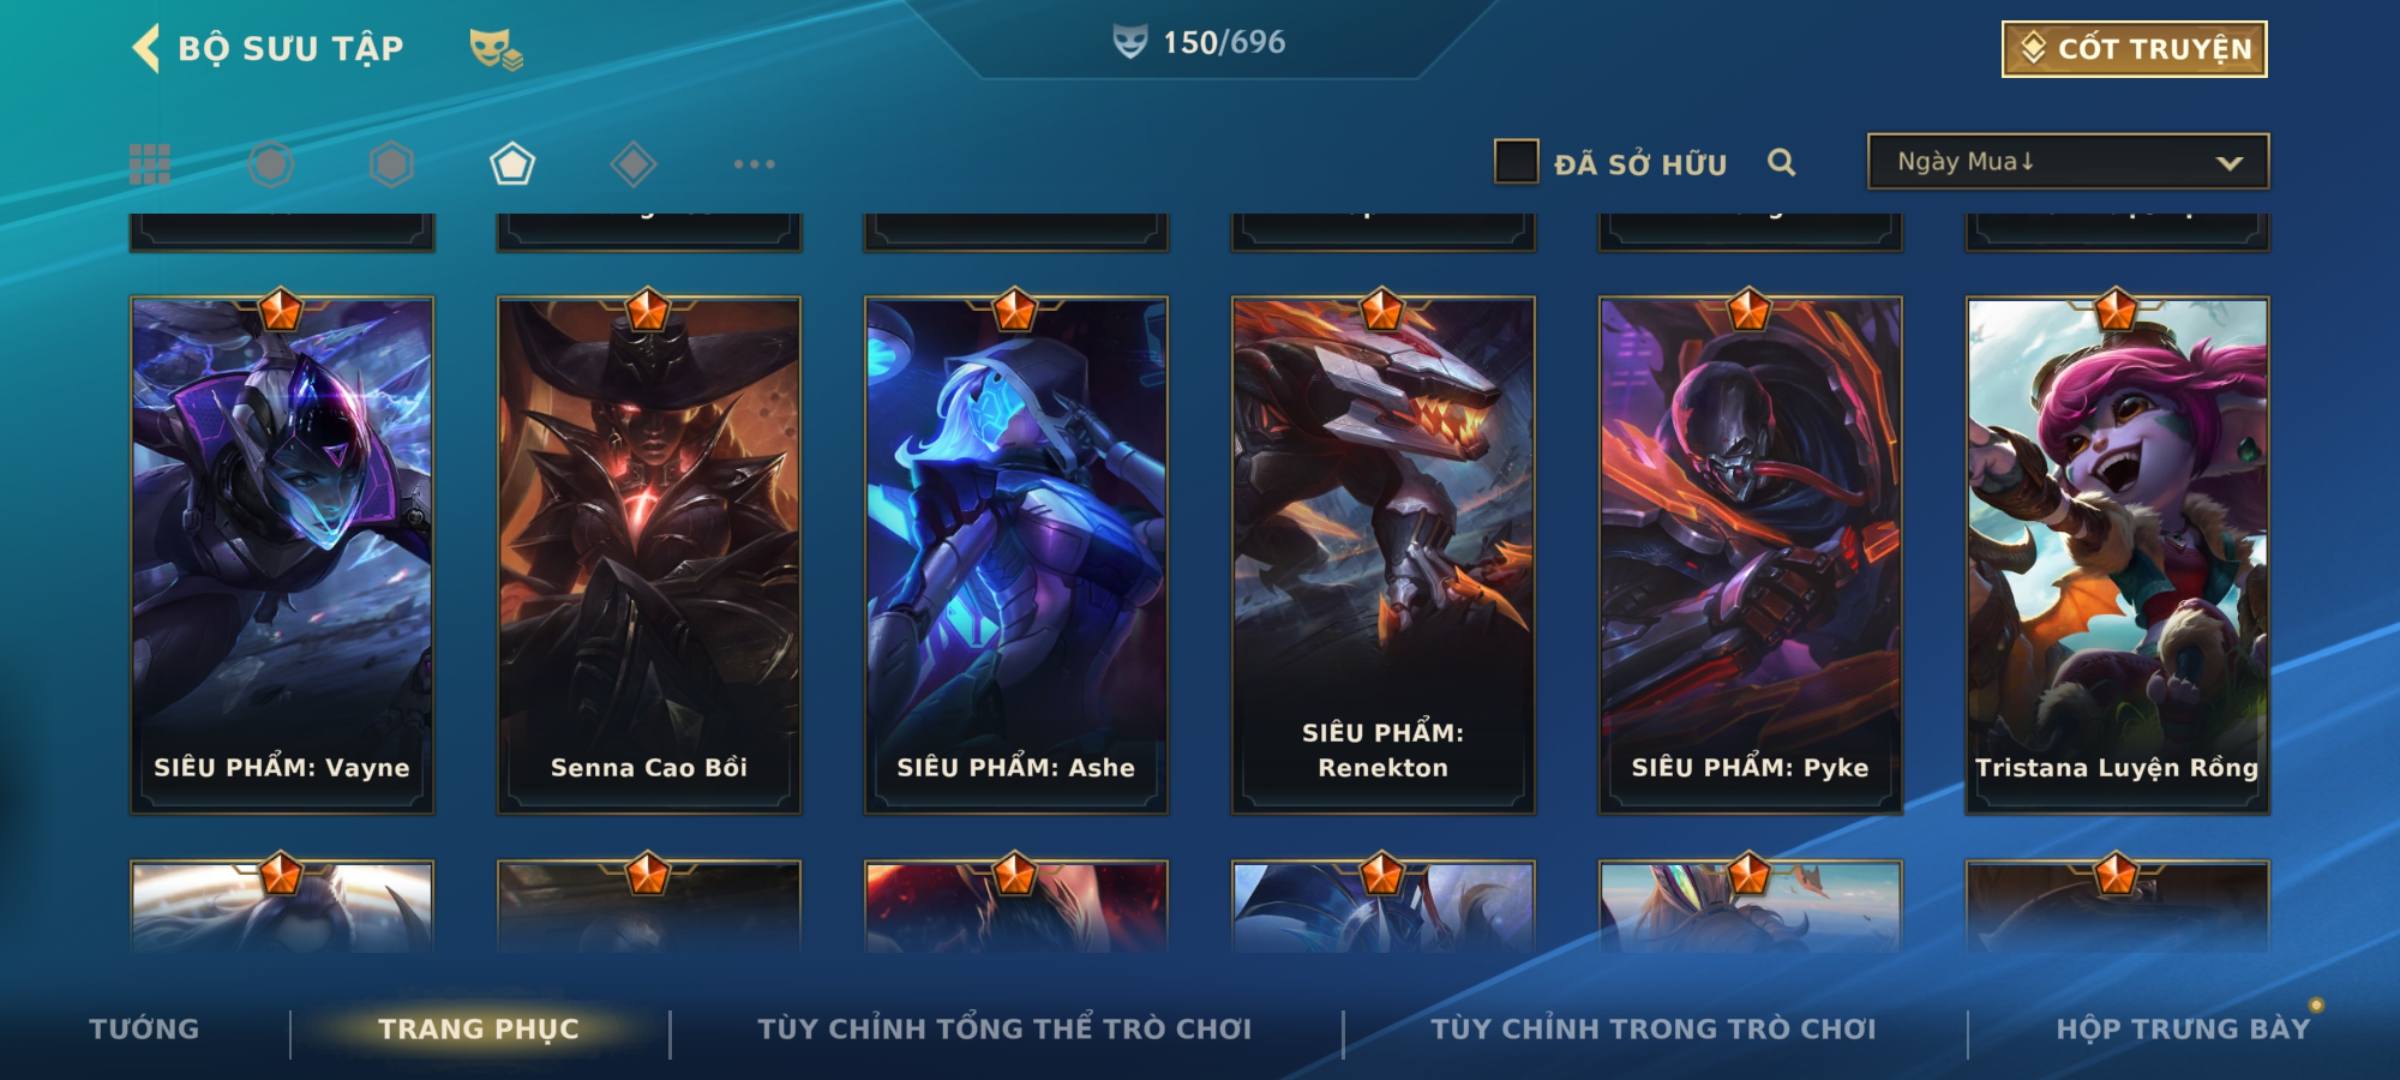Click the magnifier search icon

1781,162
